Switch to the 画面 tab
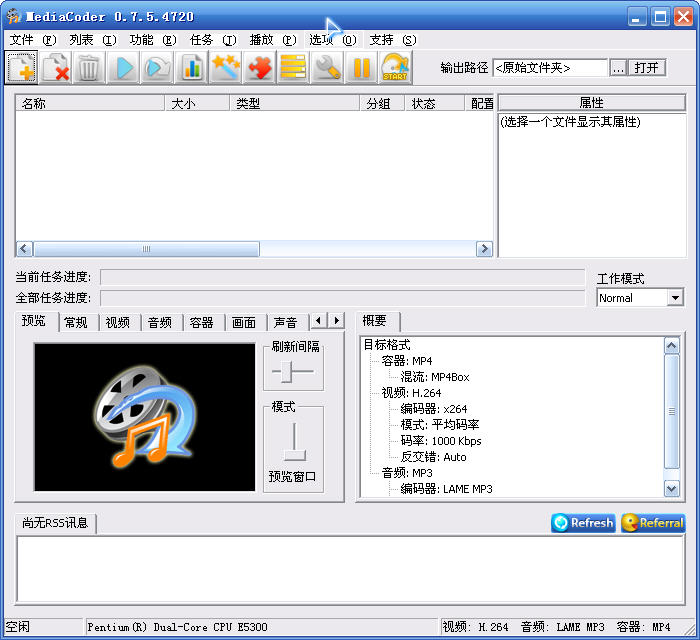Image resolution: width=700 pixels, height=640 pixels. click(243, 323)
